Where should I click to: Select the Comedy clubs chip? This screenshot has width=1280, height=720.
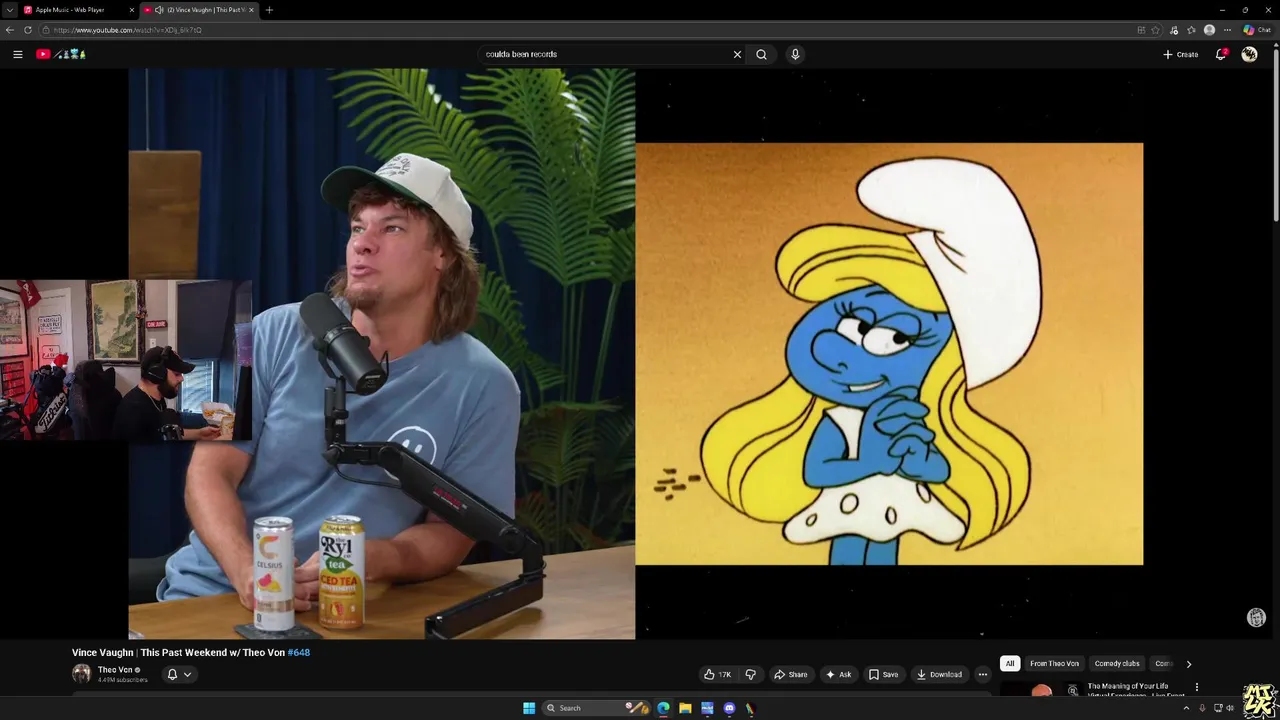pos(1117,663)
